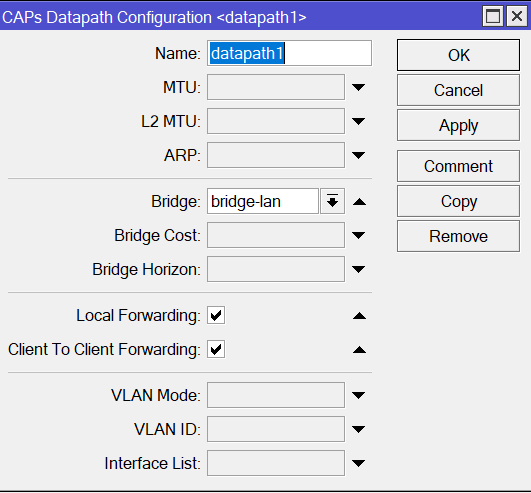
Task: Open the Bridge selection dropdown list
Action: (333, 201)
